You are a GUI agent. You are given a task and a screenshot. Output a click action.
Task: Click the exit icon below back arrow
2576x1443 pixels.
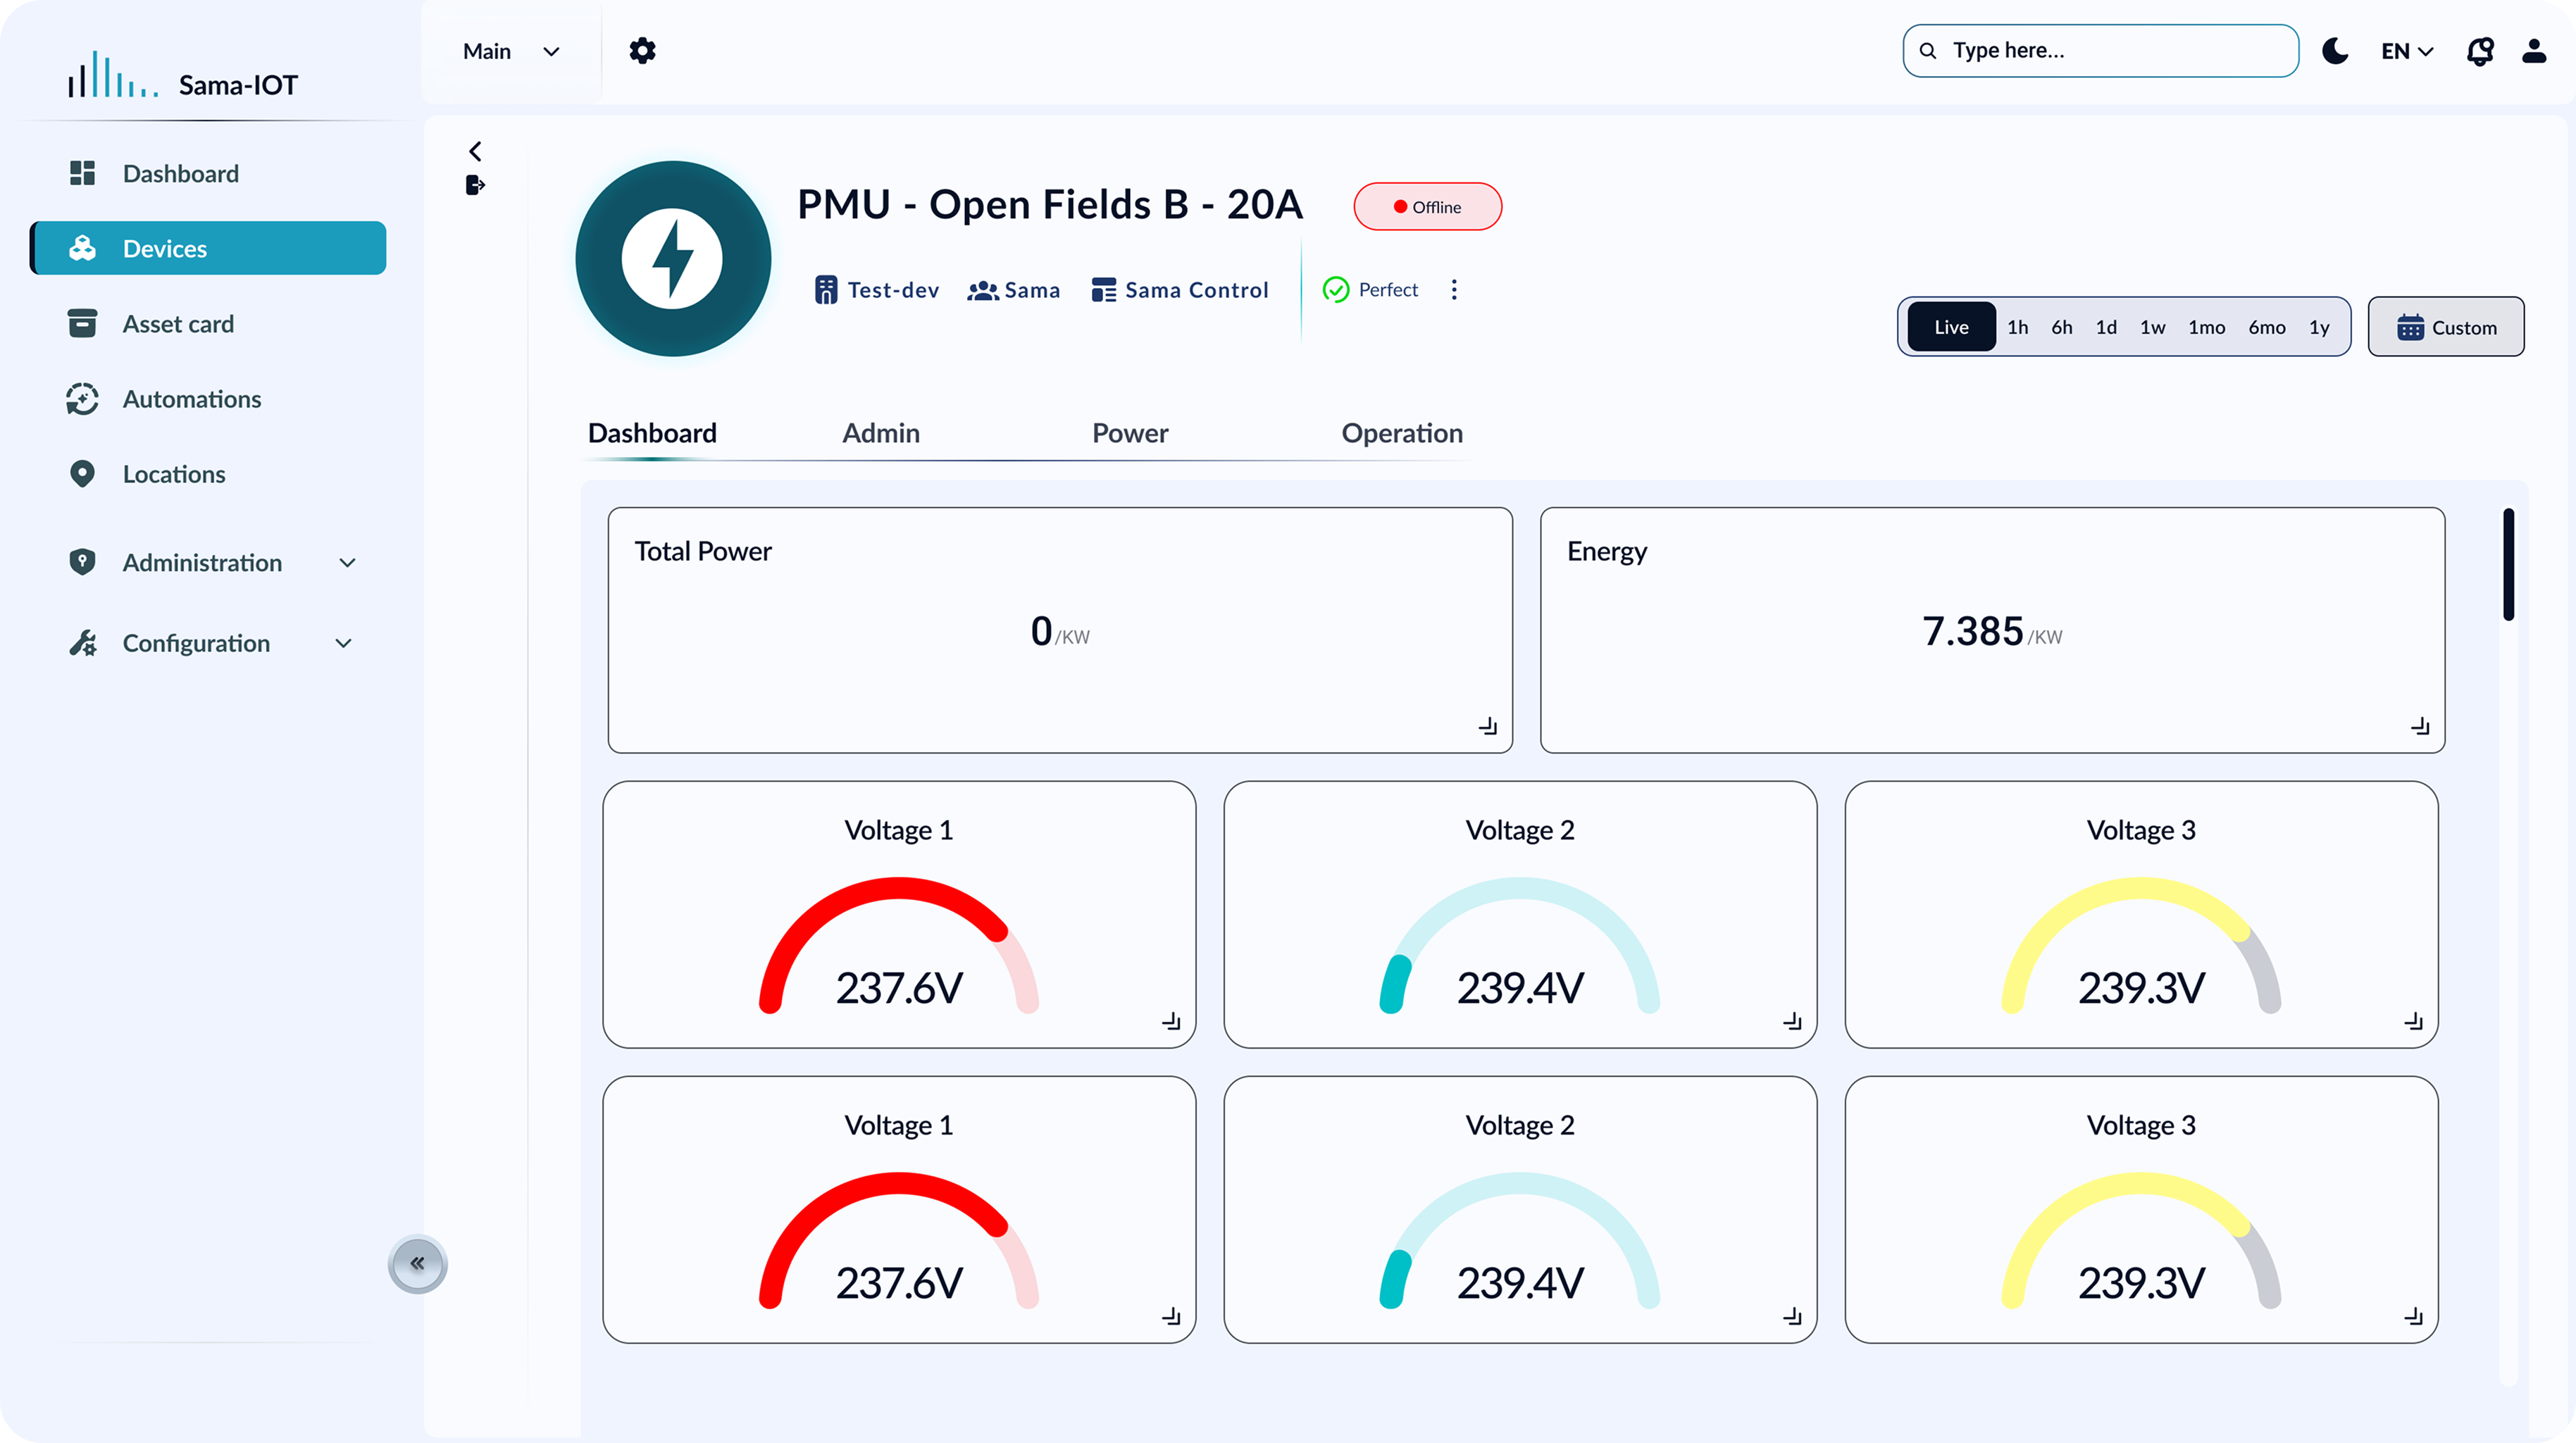[x=475, y=185]
